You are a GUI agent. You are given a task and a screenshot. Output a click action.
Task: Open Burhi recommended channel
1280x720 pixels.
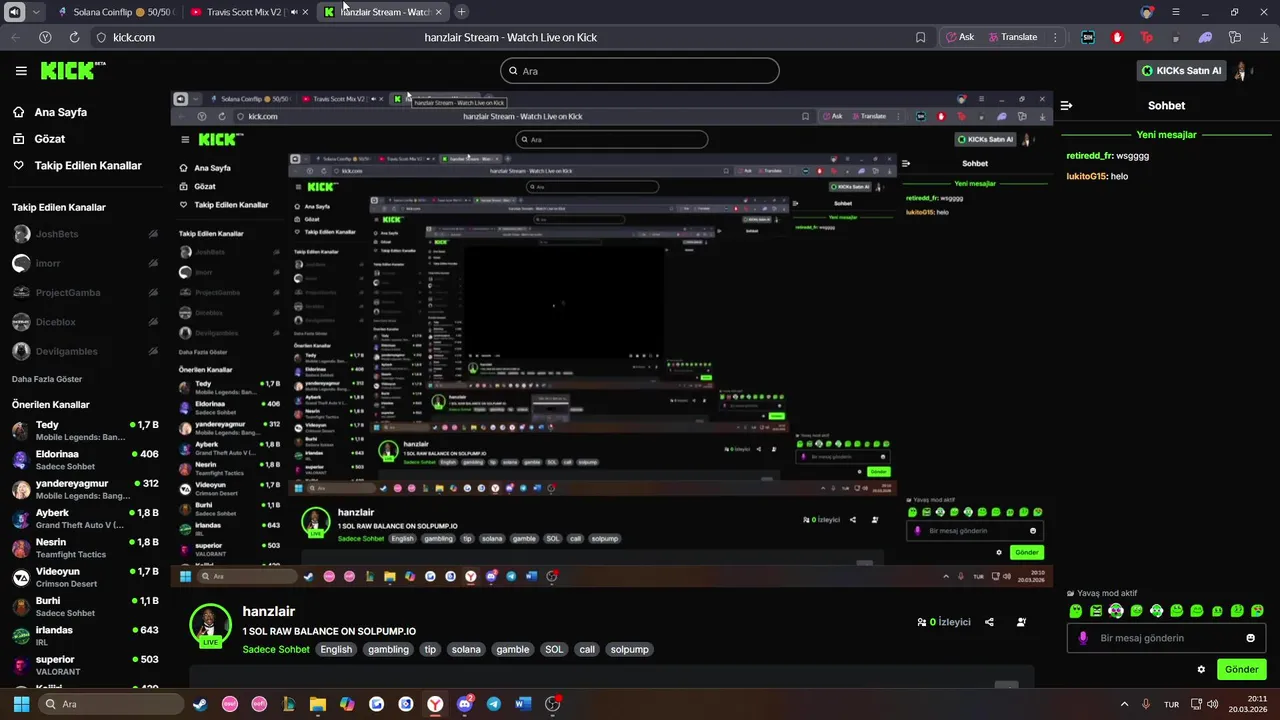[85, 606]
